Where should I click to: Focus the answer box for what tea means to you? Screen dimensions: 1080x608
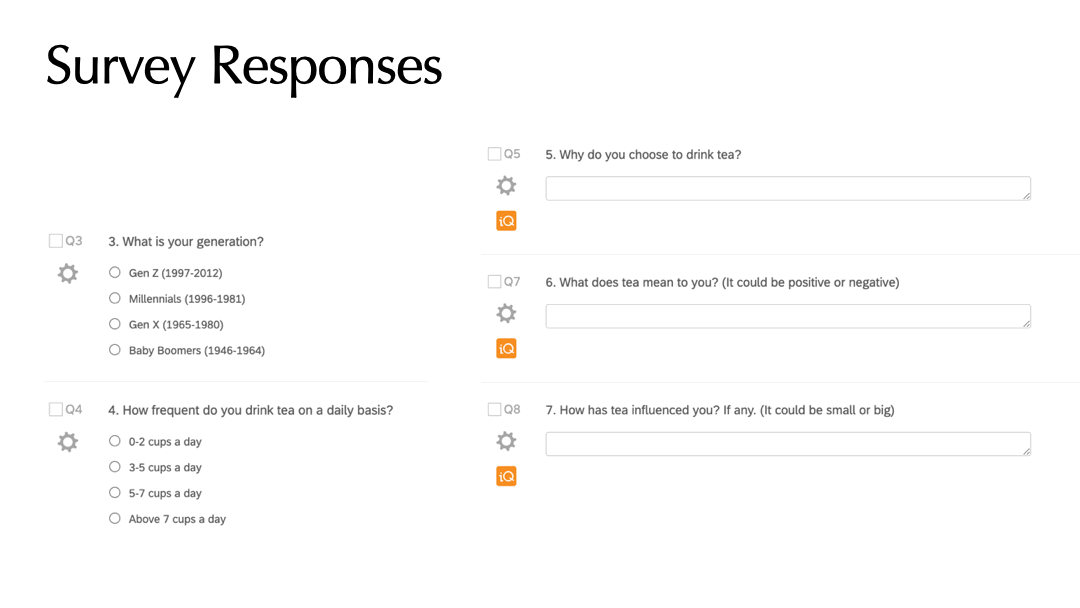pyautogui.click(x=788, y=316)
